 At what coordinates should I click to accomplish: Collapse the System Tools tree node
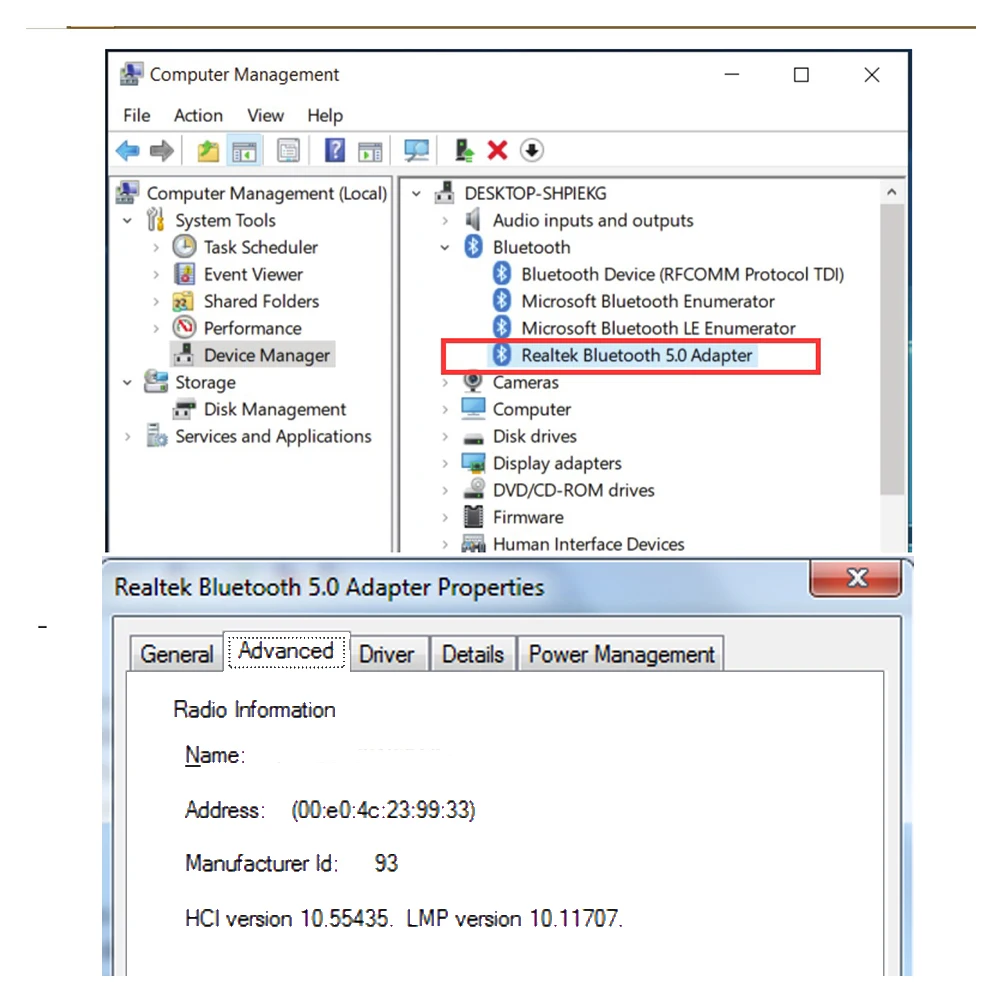(x=128, y=221)
